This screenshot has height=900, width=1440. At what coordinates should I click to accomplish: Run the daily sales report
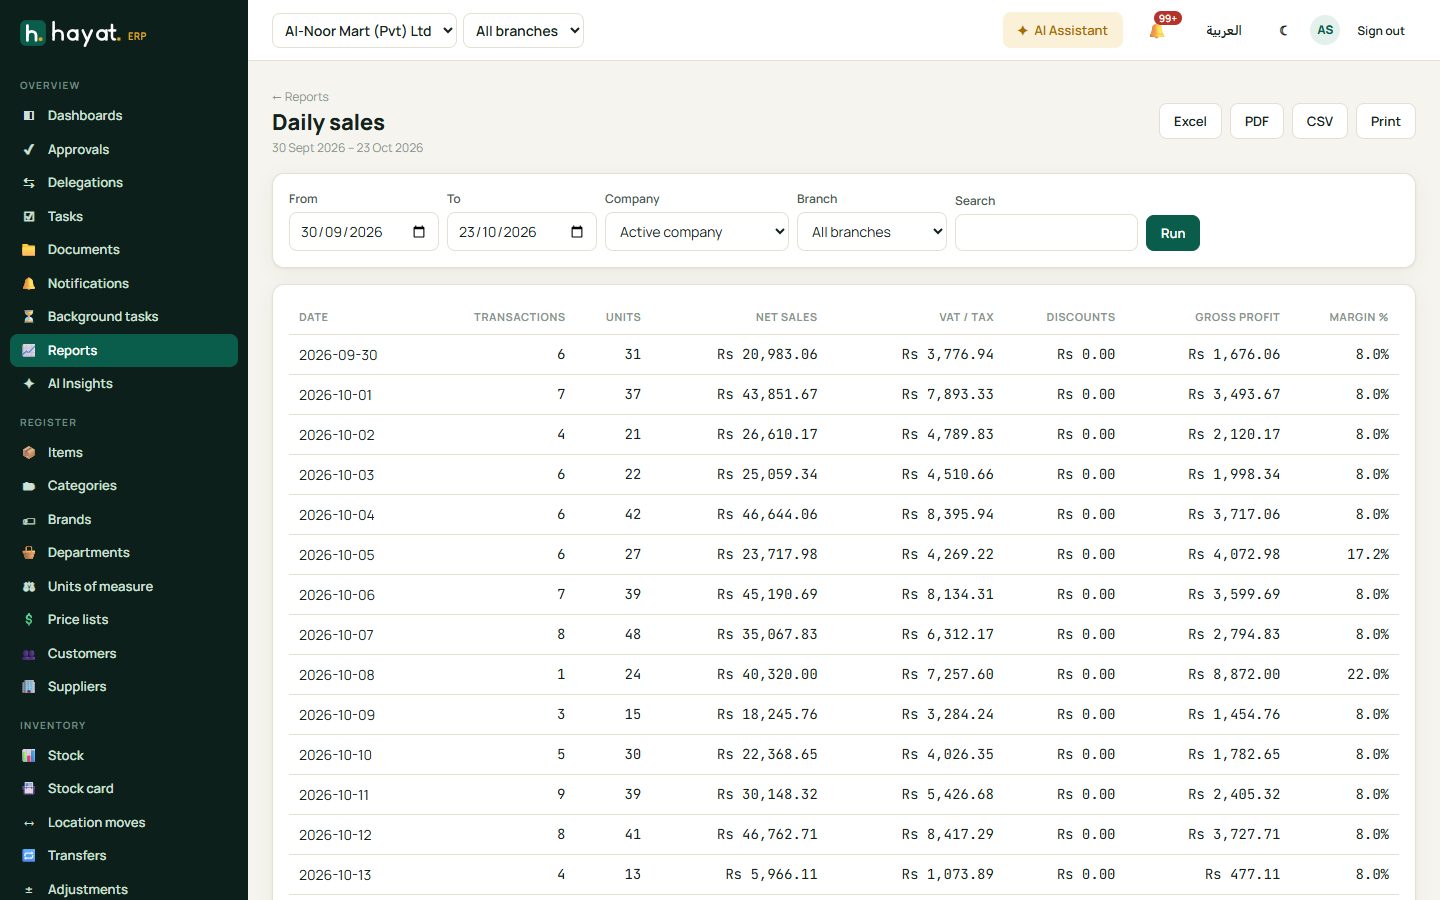pyautogui.click(x=1173, y=233)
